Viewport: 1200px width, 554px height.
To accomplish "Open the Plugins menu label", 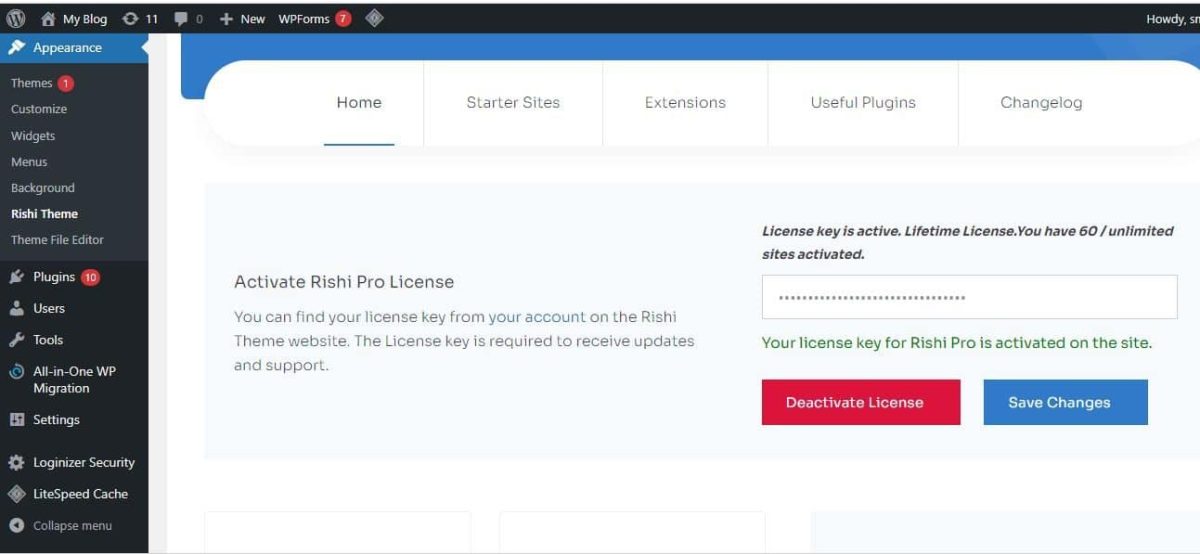I will pos(54,277).
